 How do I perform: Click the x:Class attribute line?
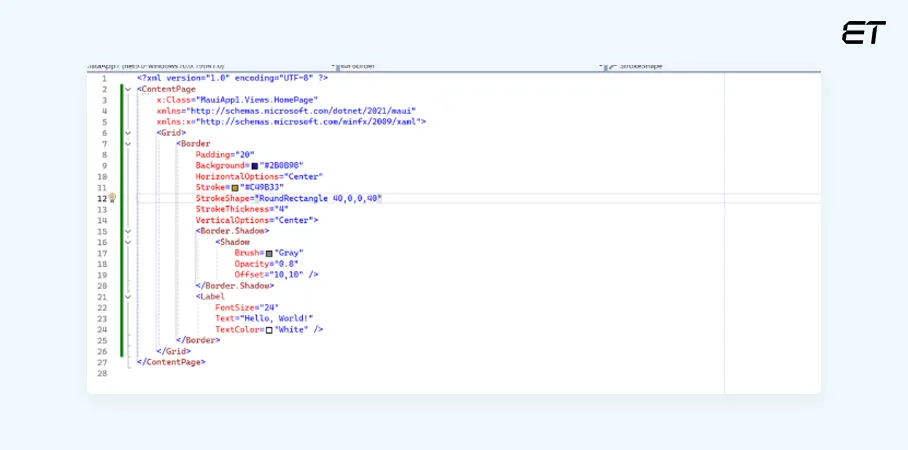click(x=237, y=100)
